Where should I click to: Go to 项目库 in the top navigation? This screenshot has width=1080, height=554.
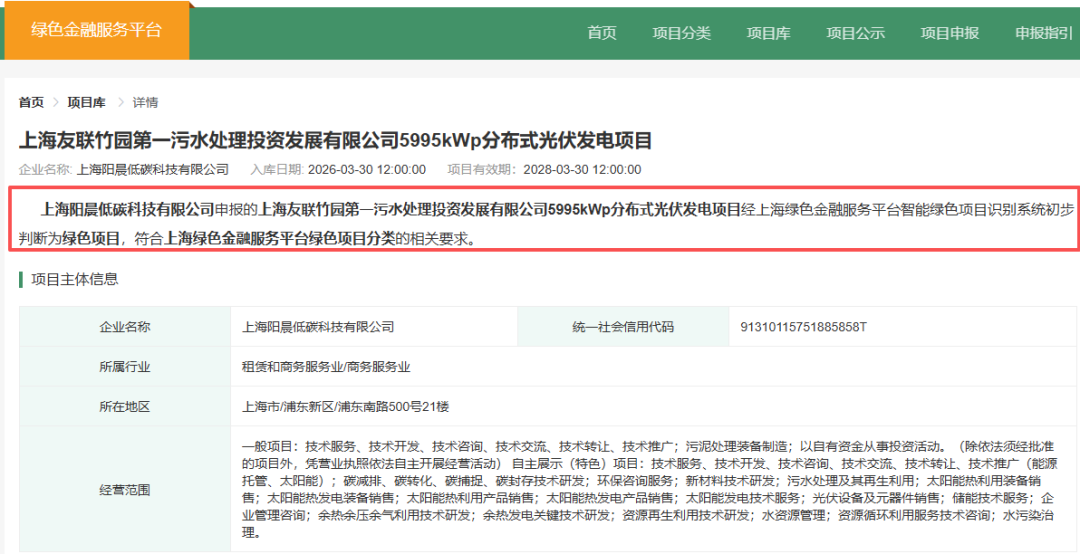coord(769,33)
